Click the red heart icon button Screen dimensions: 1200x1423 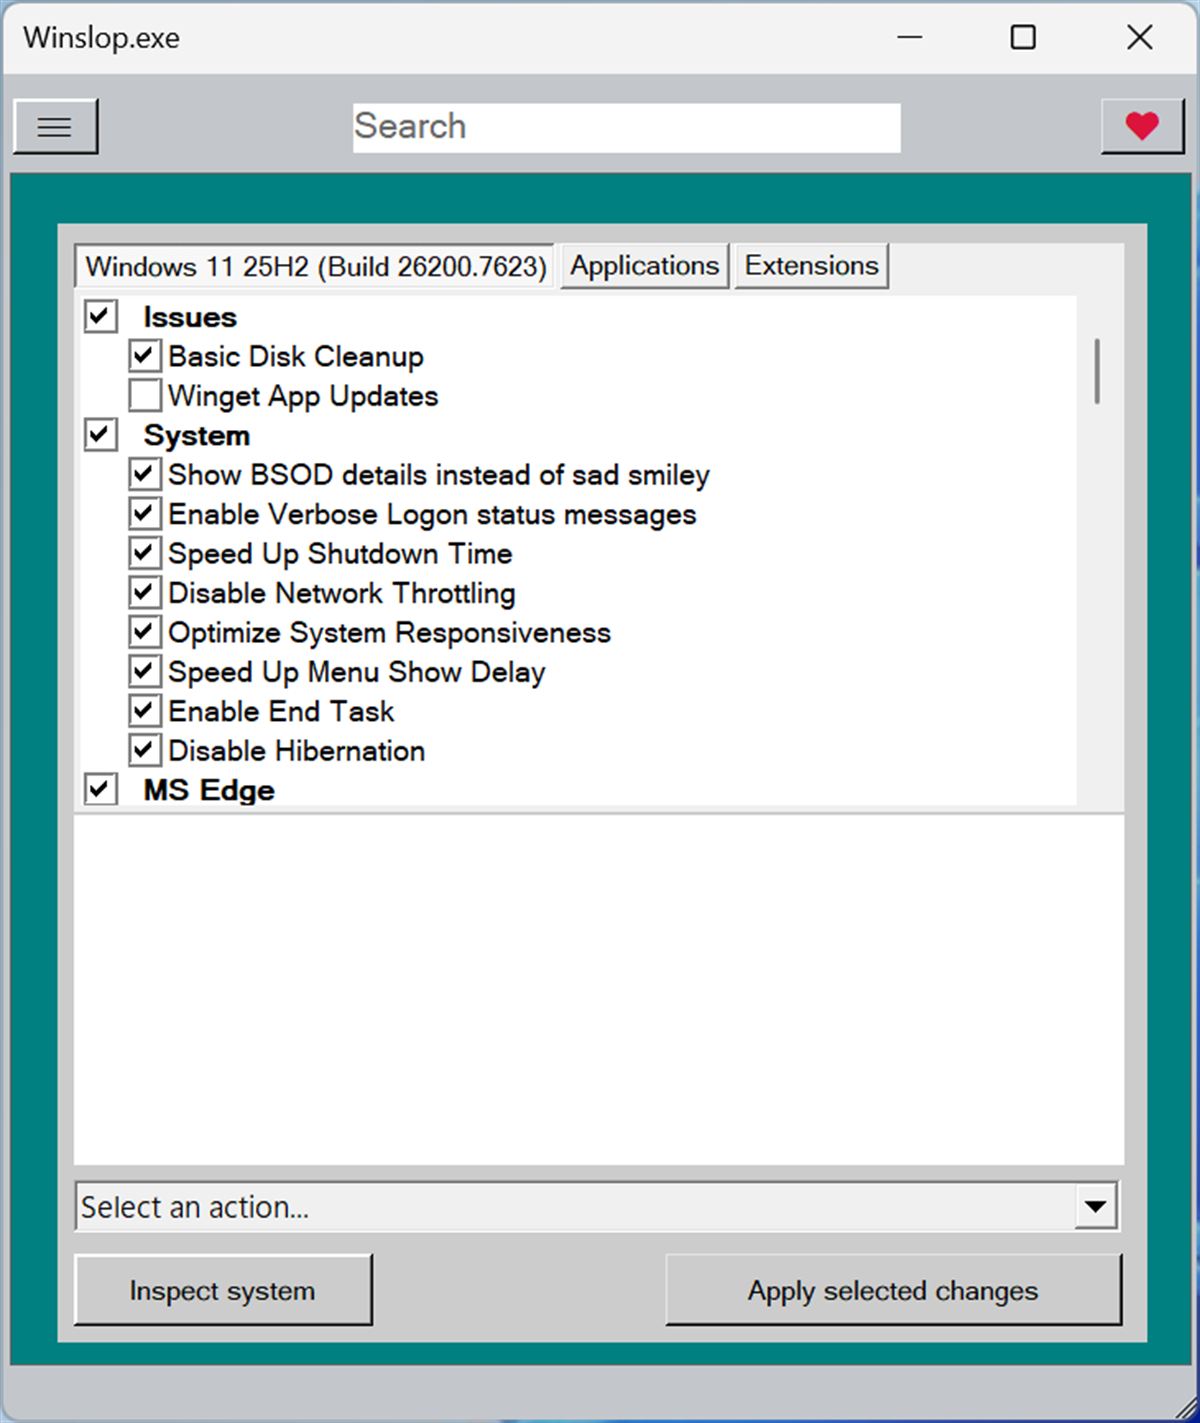1141,127
